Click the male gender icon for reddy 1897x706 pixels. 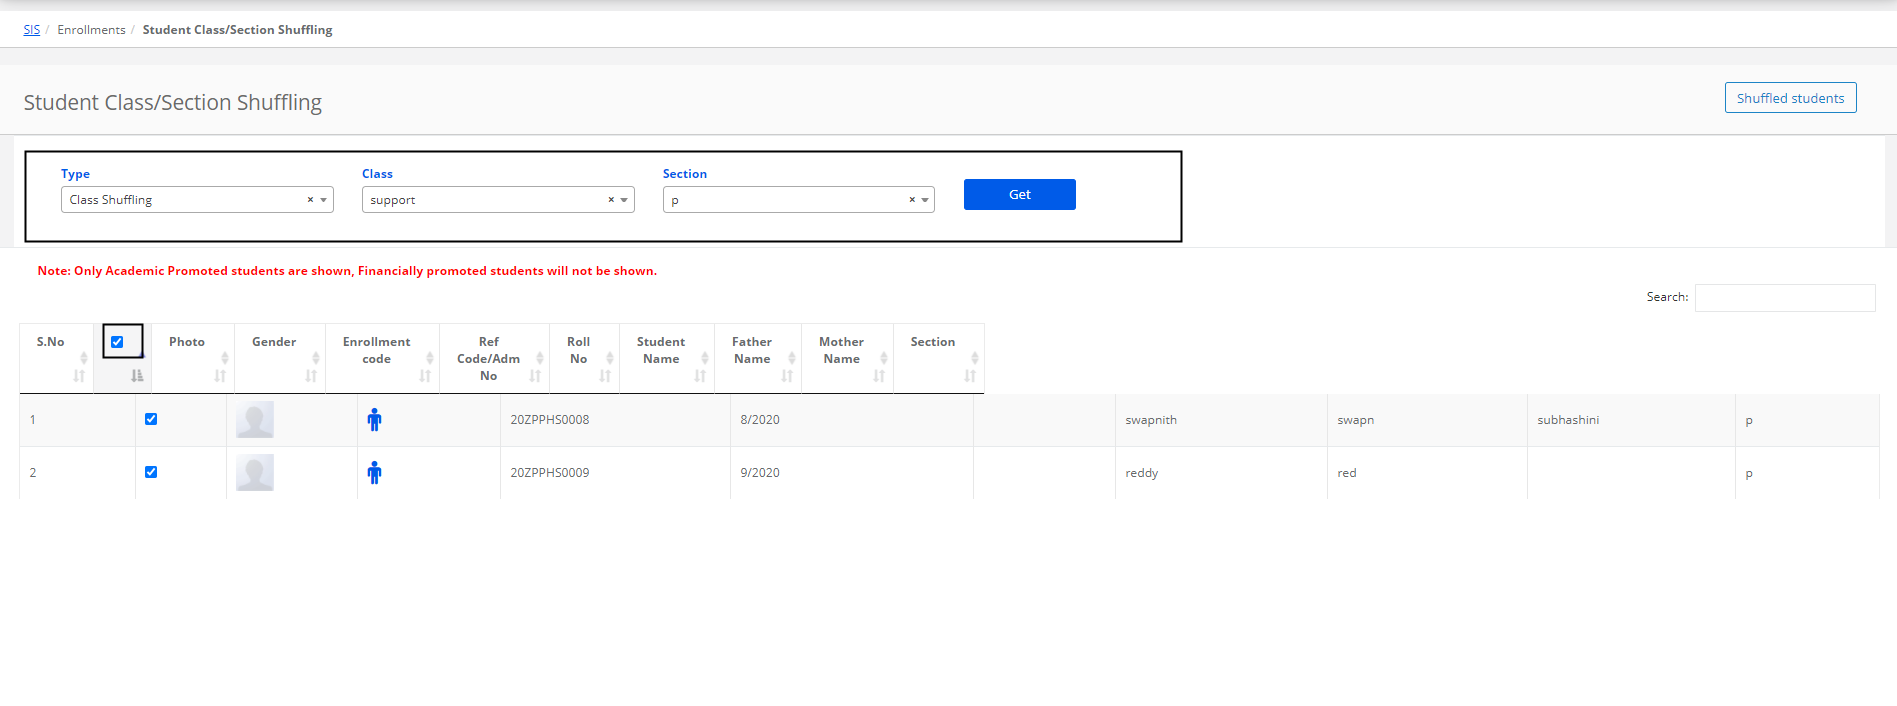(x=374, y=473)
